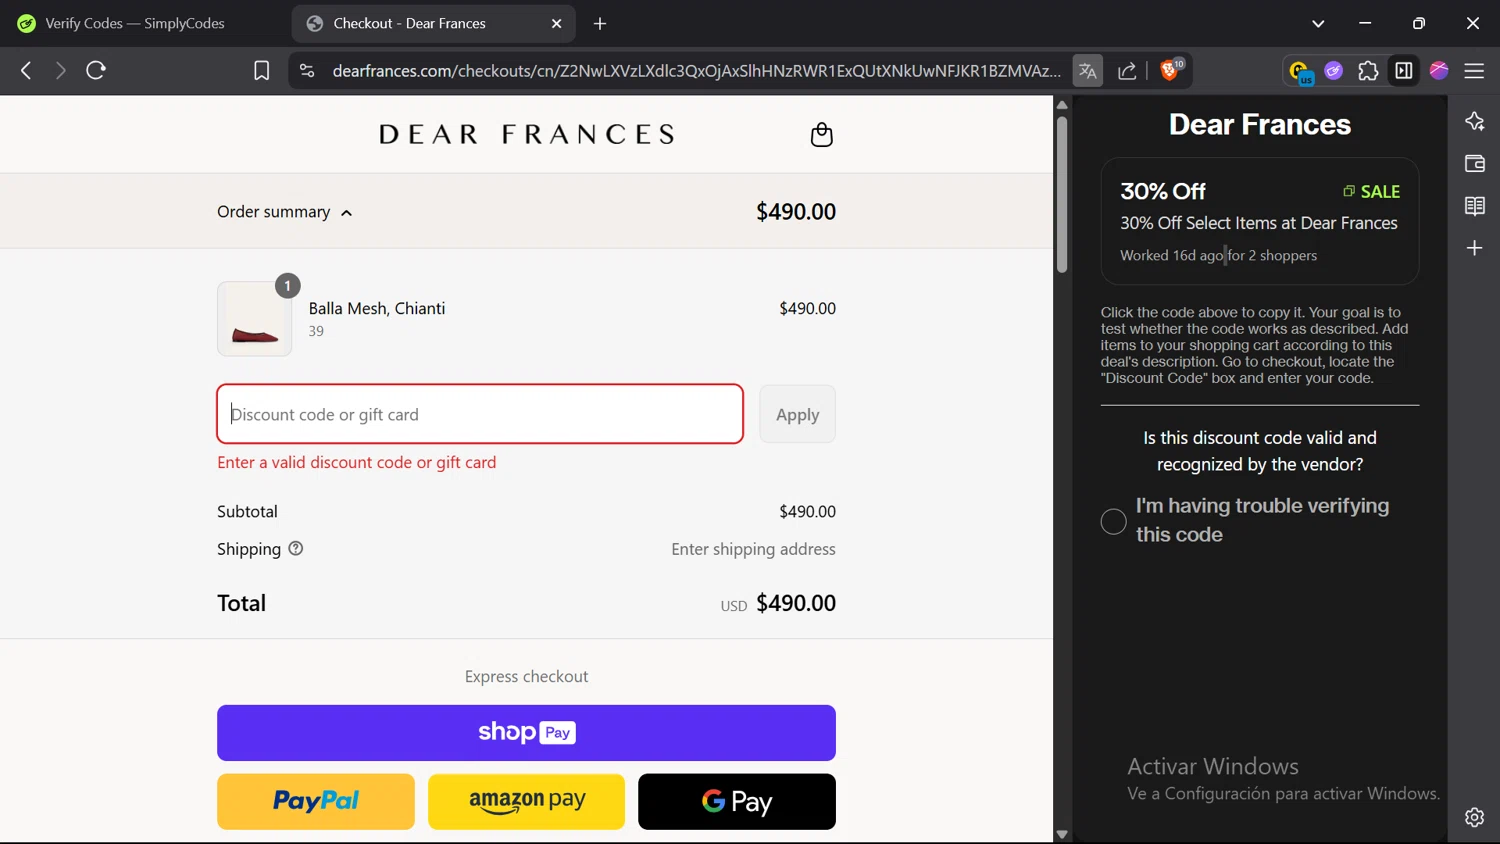
Task: Open the wallet icon in sidebar
Action: (x=1474, y=163)
